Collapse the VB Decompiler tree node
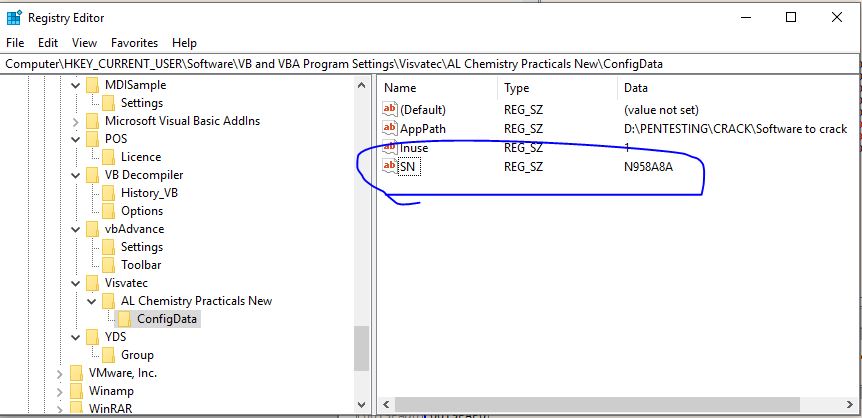Viewport: 862px width, 418px height. (x=75, y=175)
